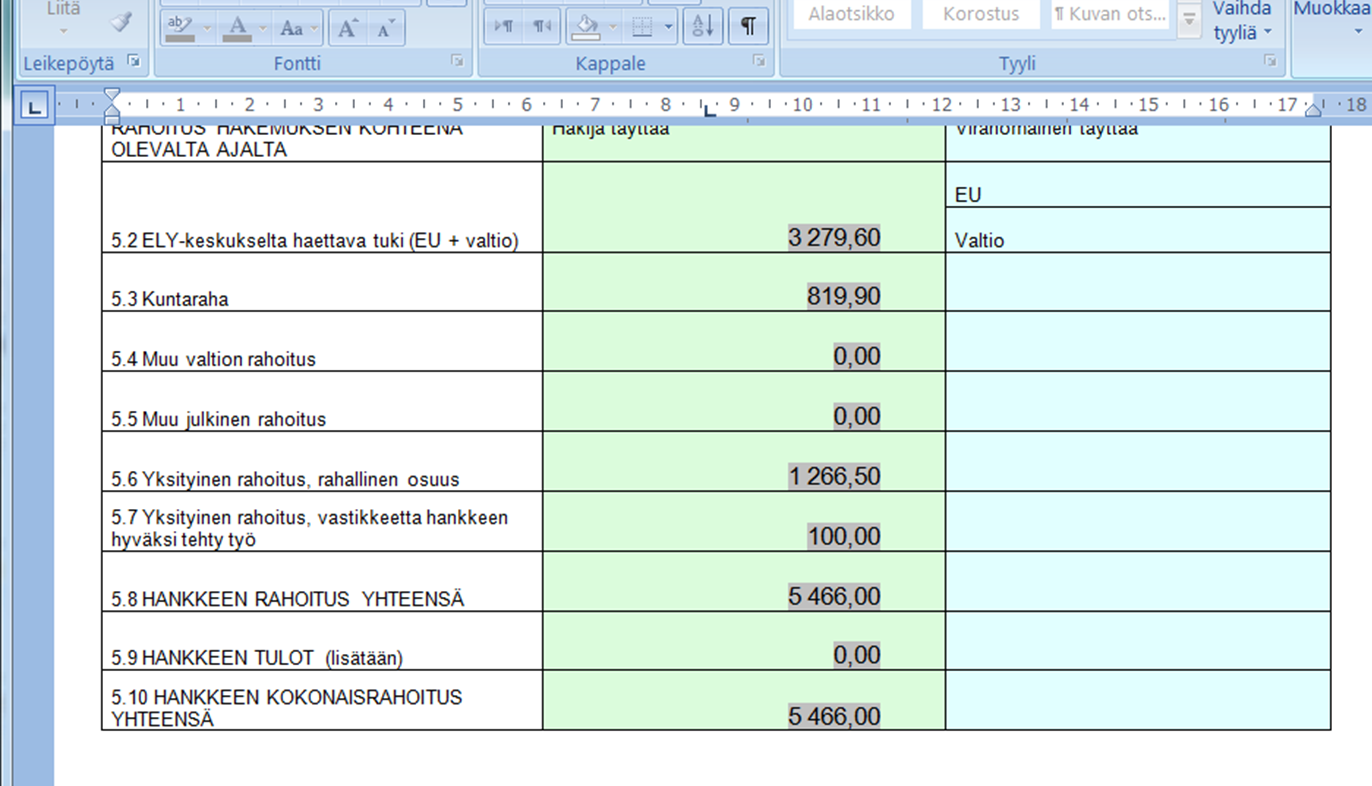The image size is (1372, 786).
Task: Click the tab stop marker on the ruler
Action: pyautogui.click(x=709, y=110)
